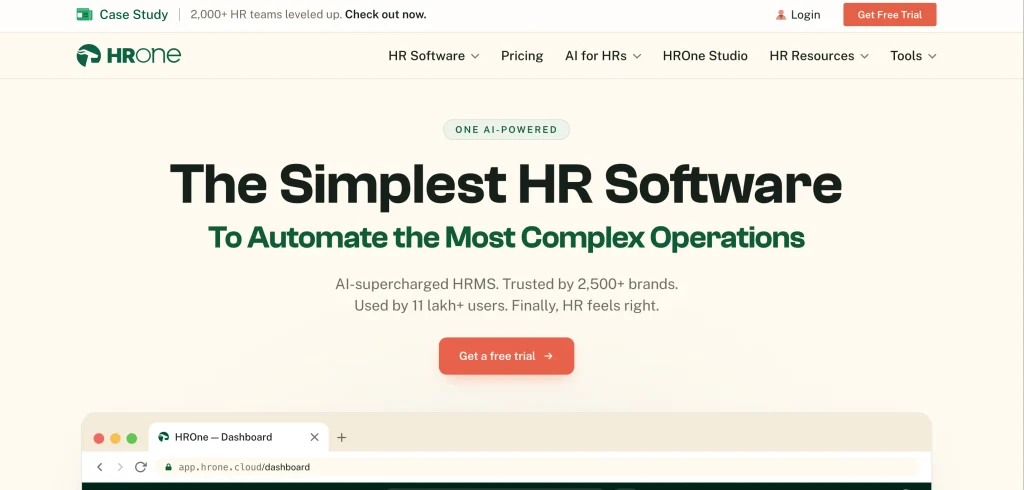Click the reload icon in mockup browser
This screenshot has width=1024, height=490.
[140, 467]
